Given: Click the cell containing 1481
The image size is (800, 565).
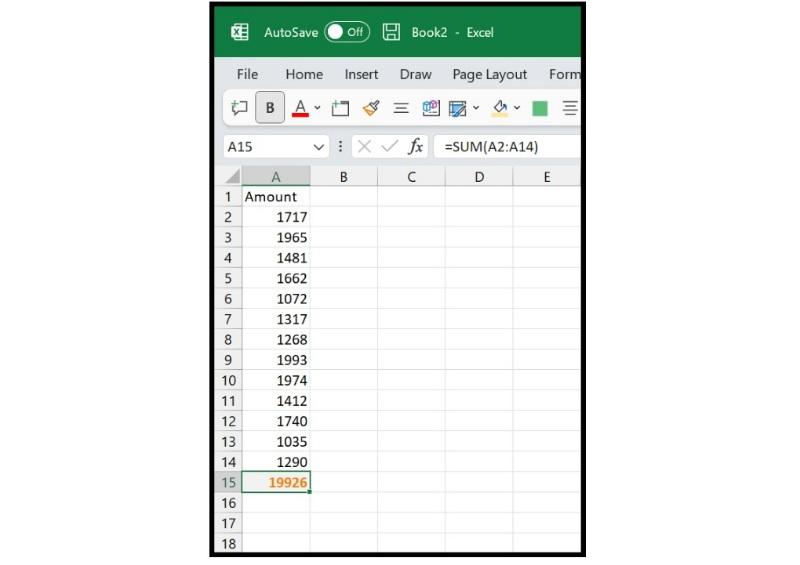Looking at the screenshot, I should coord(276,258).
